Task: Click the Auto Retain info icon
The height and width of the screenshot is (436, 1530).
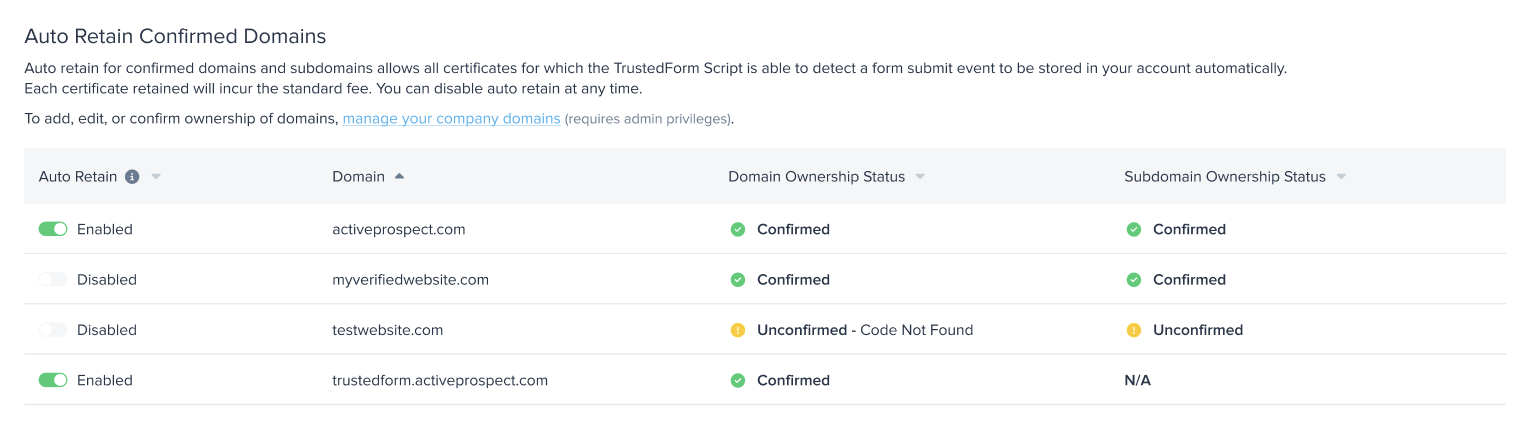Action: tap(132, 177)
